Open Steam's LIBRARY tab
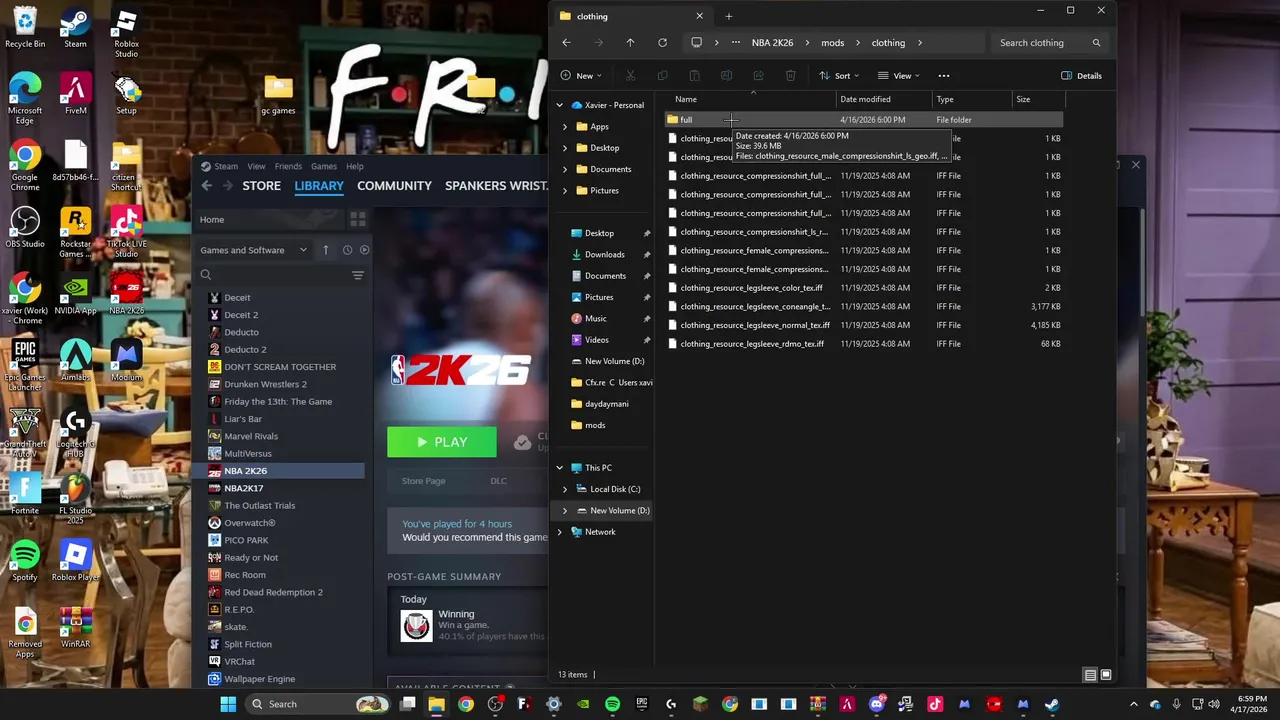1280x720 pixels. tap(319, 186)
